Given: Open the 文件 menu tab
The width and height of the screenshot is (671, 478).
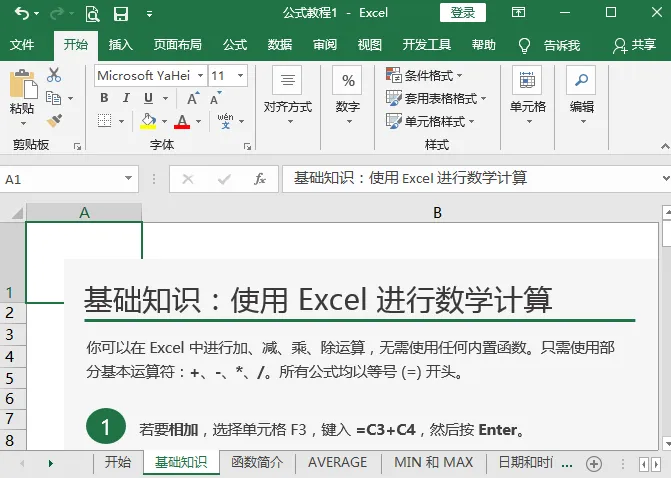Looking at the screenshot, I should tap(22, 45).
